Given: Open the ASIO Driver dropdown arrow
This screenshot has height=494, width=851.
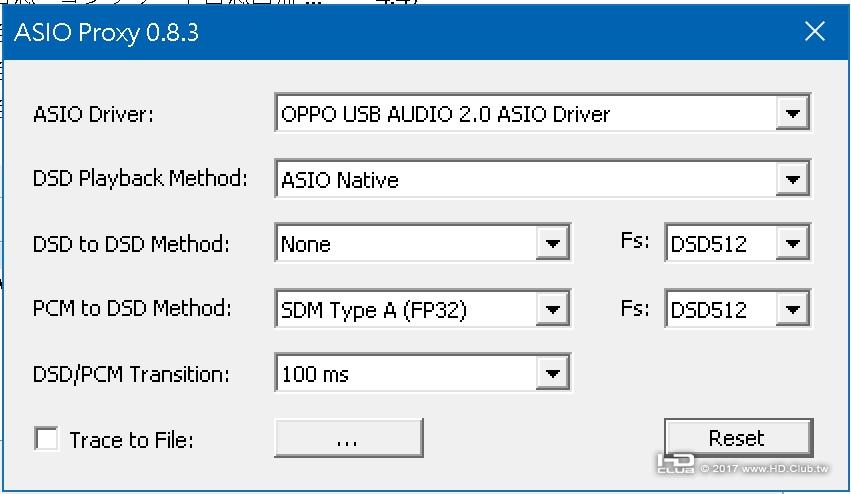Looking at the screenshot, I should 792,113.
